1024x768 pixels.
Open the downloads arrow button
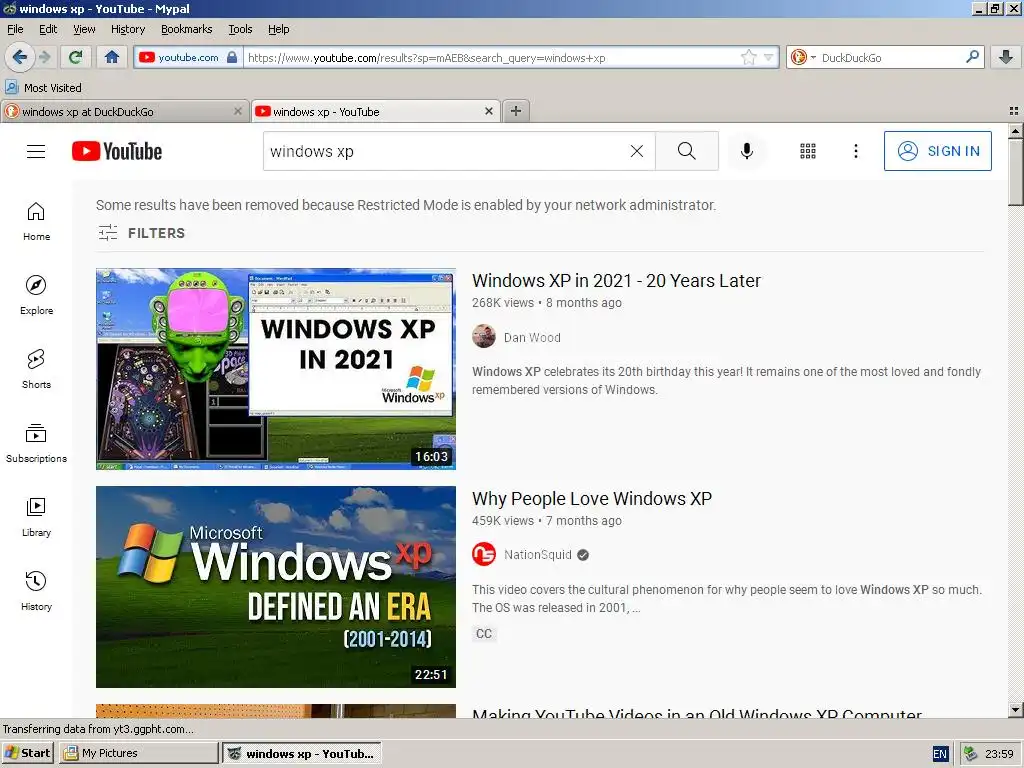pyautogui.click(x=1006, y=57)
